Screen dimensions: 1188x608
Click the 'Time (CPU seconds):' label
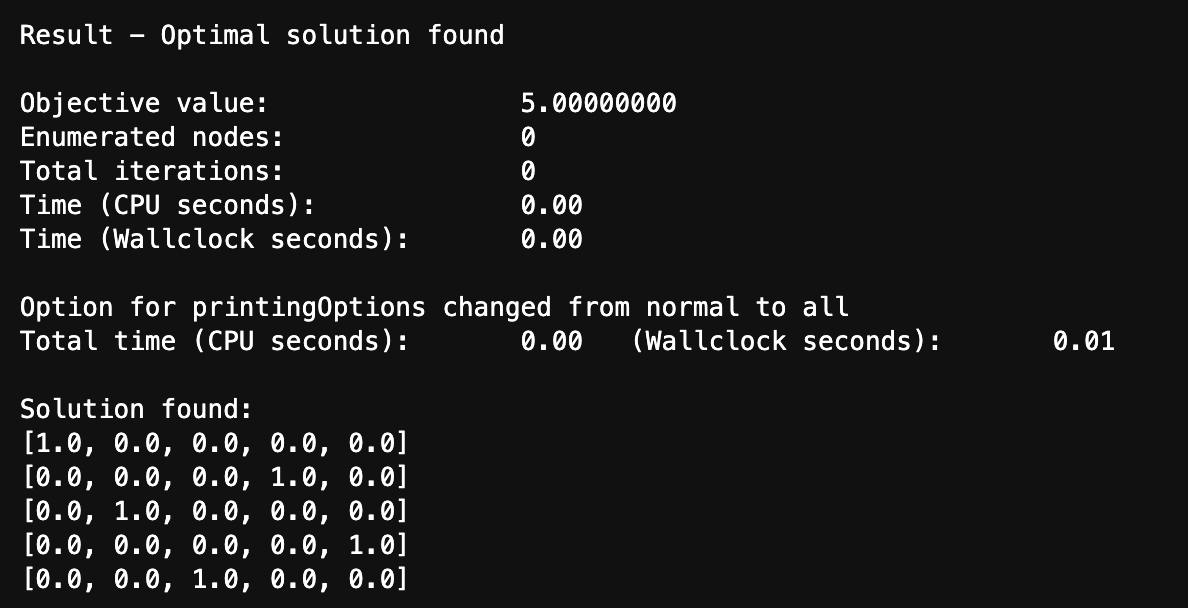[168, 205]
